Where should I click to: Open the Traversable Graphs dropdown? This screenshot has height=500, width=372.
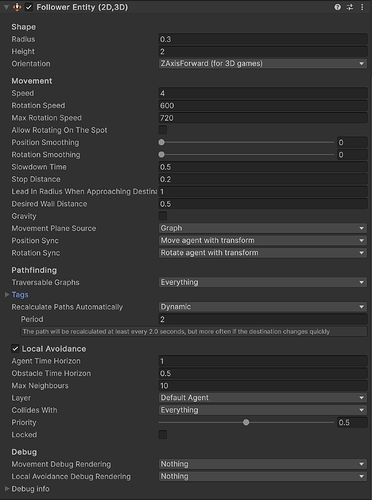point(263,282)
